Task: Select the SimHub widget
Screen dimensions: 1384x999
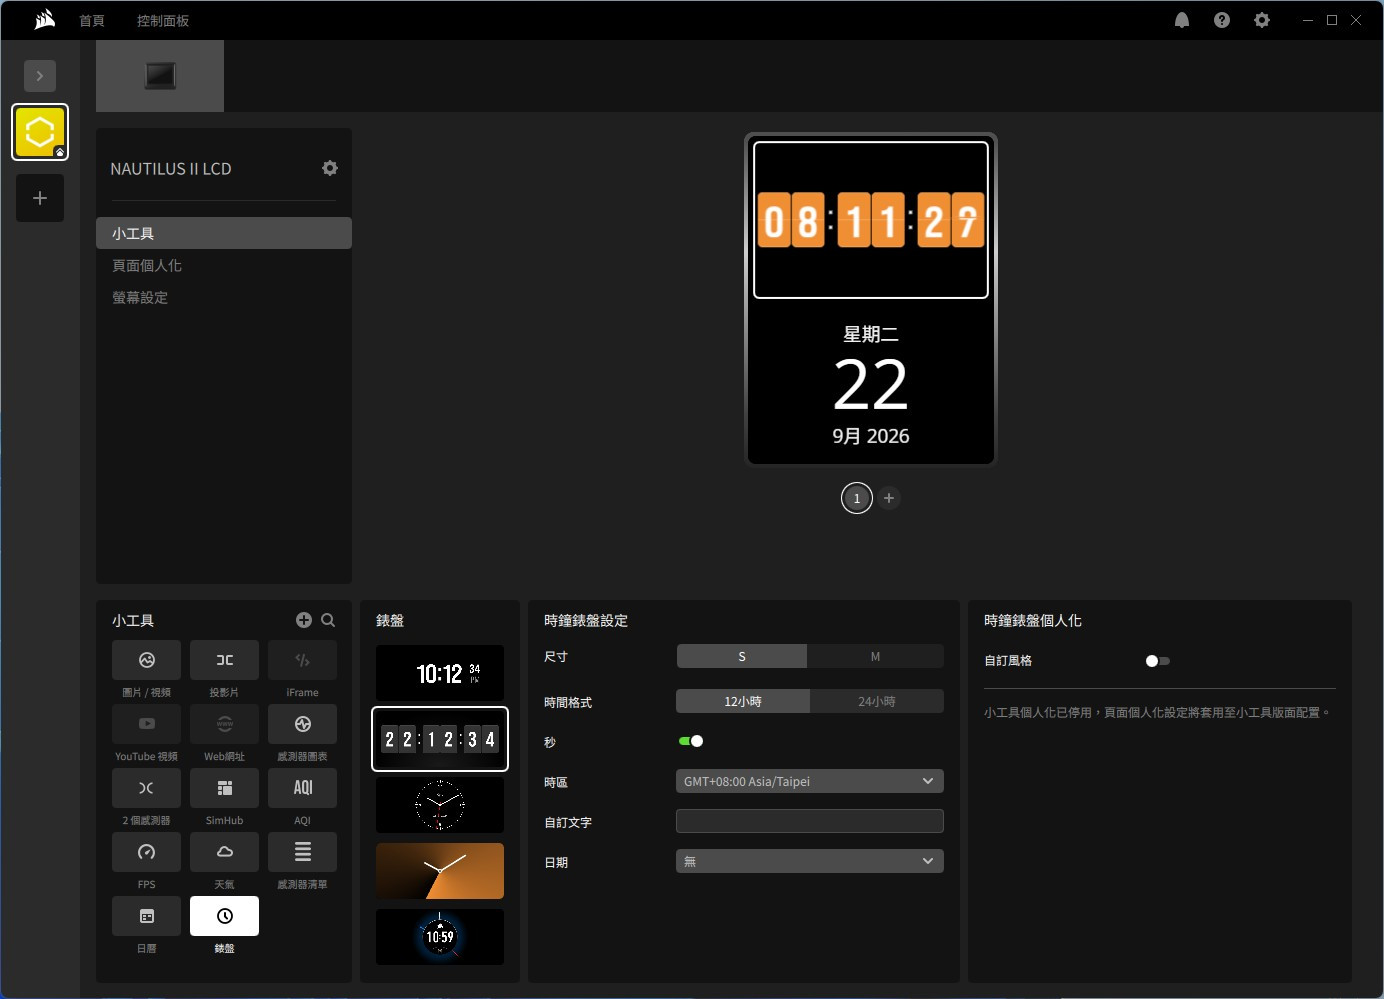Action: click(x=225, y=788)
